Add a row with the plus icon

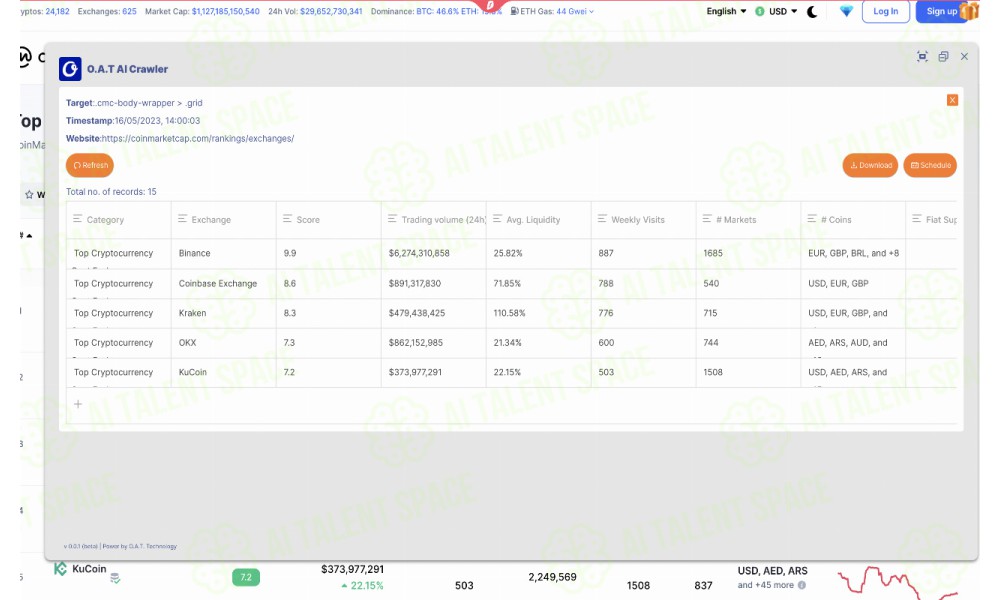pos(78,404)
